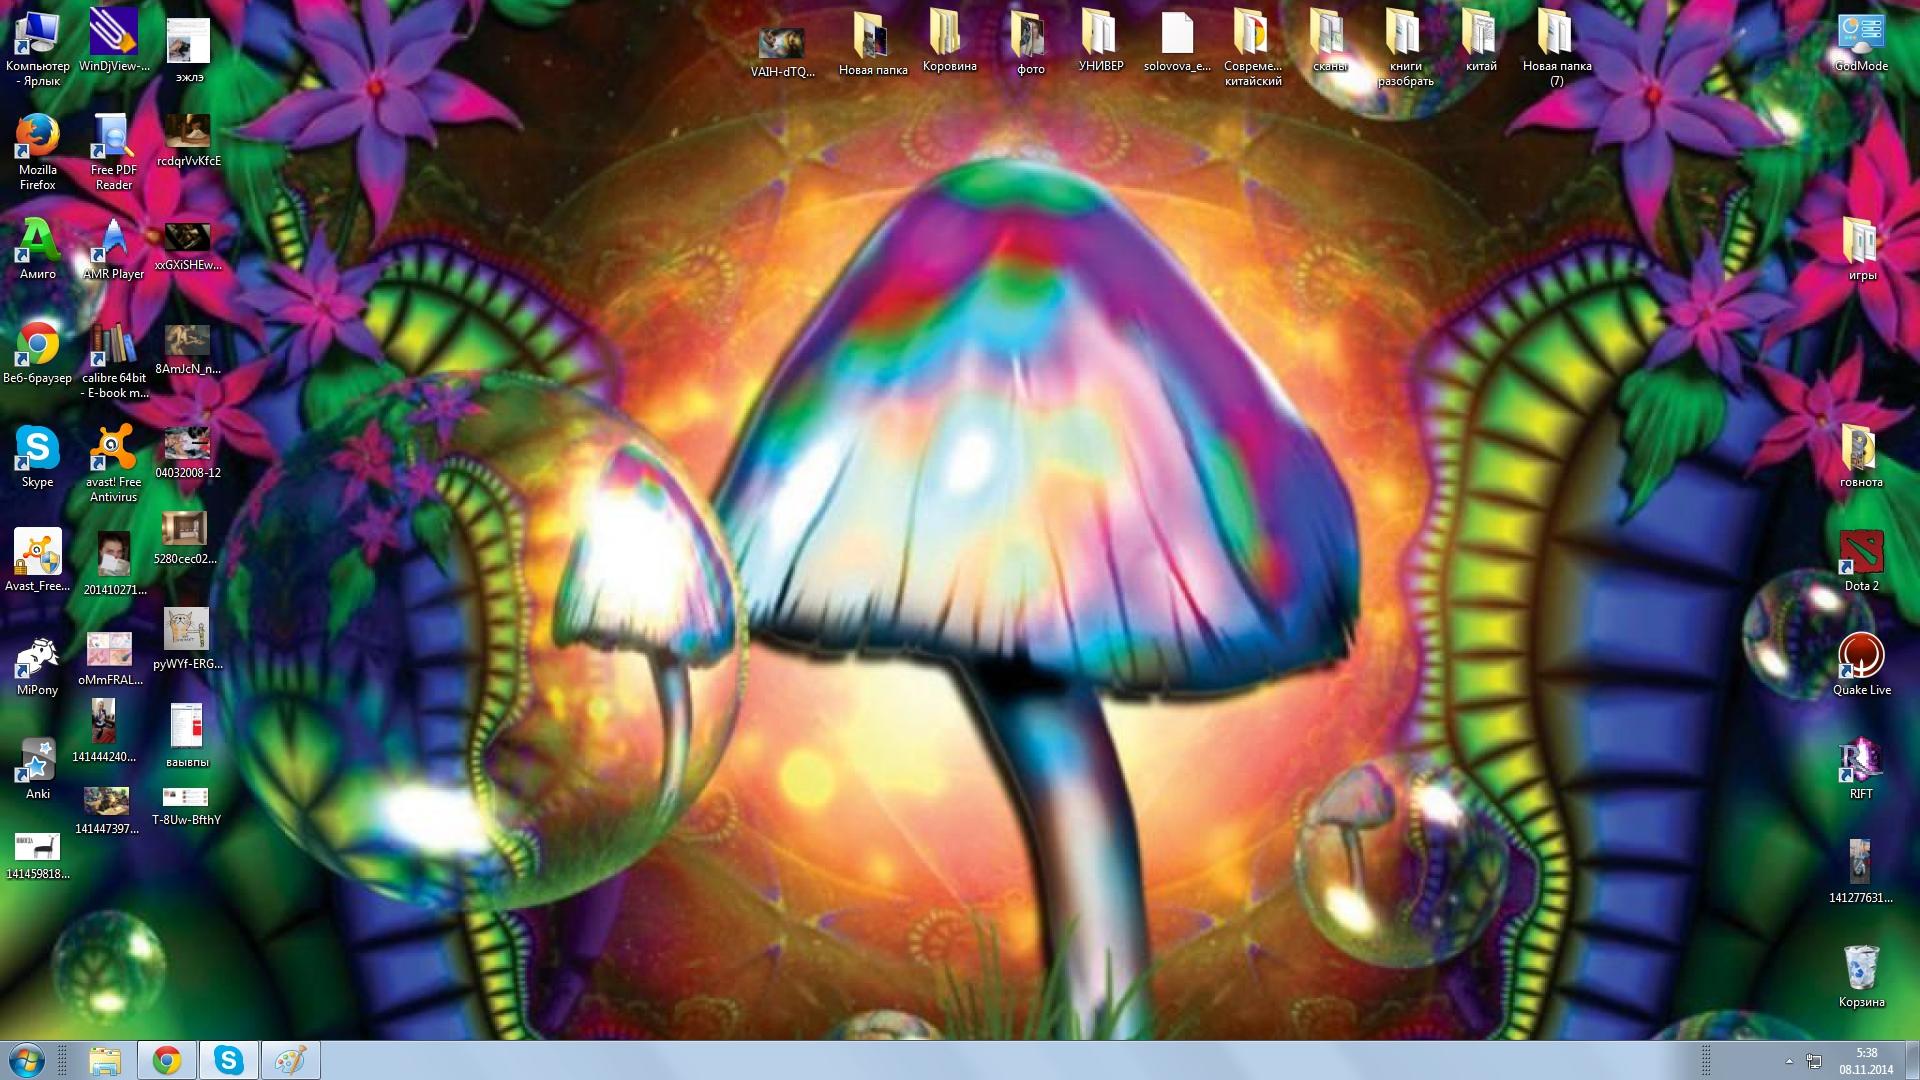The height and width of the screenshot is (1080, 1920).
Task: Click the AMR Player icon
Action: 113,241
